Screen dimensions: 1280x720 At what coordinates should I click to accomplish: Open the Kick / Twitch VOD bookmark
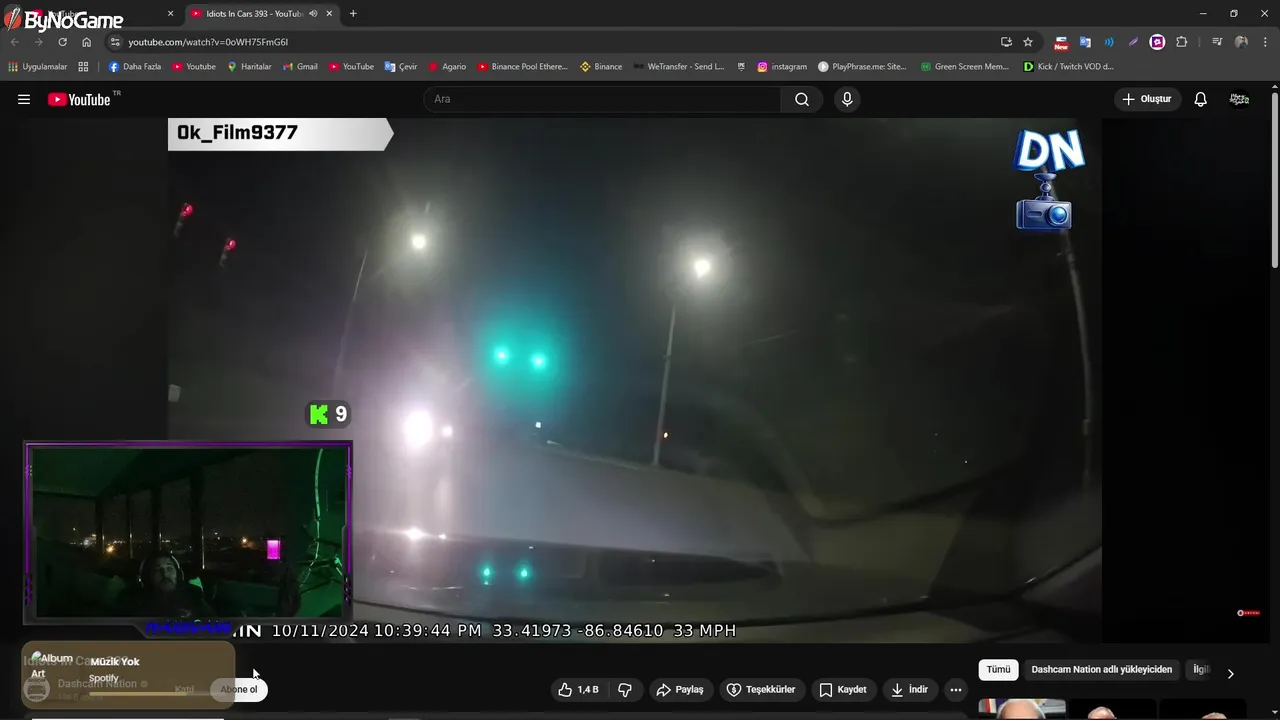click(x=1068, y=67)
